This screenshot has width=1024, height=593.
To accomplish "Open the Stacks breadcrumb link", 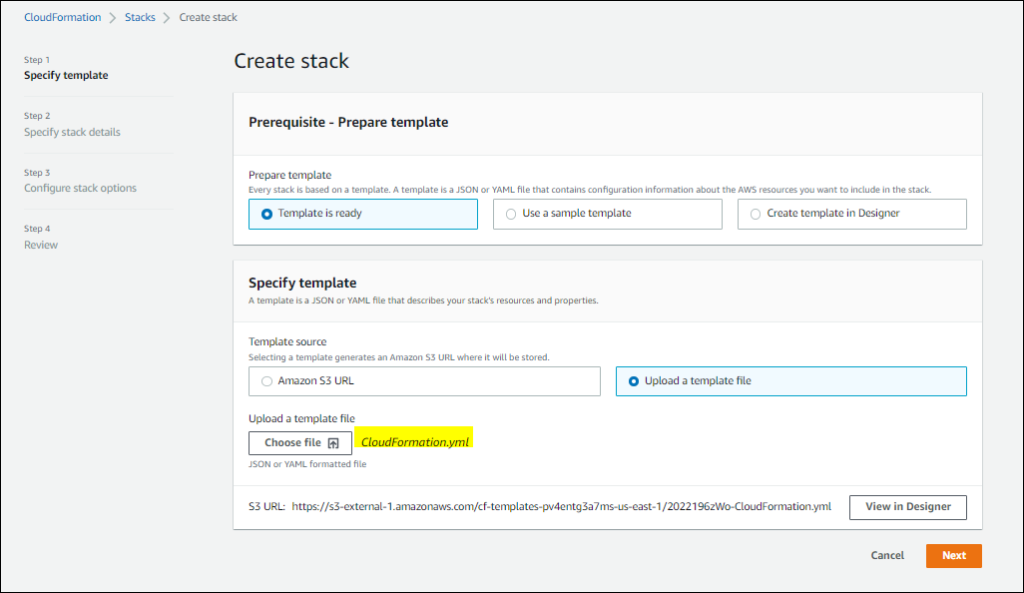I will tap(140, 17).
